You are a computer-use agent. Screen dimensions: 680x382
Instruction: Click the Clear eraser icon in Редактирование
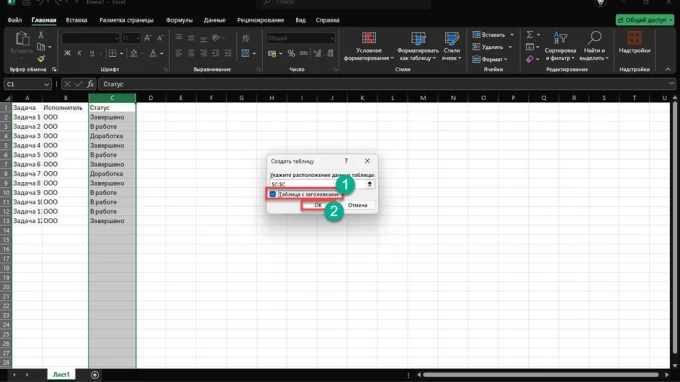click(x=530, y=59)
